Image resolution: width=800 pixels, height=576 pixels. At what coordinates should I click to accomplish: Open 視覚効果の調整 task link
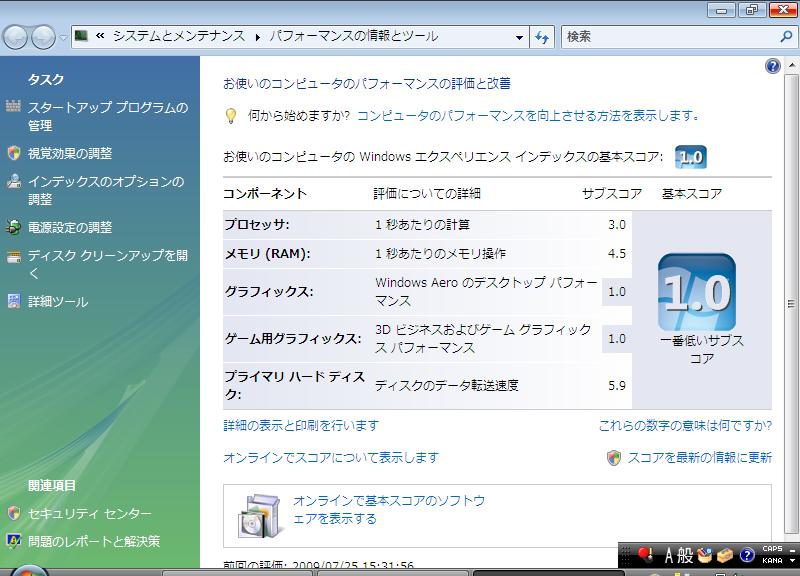tap(70, 153)
